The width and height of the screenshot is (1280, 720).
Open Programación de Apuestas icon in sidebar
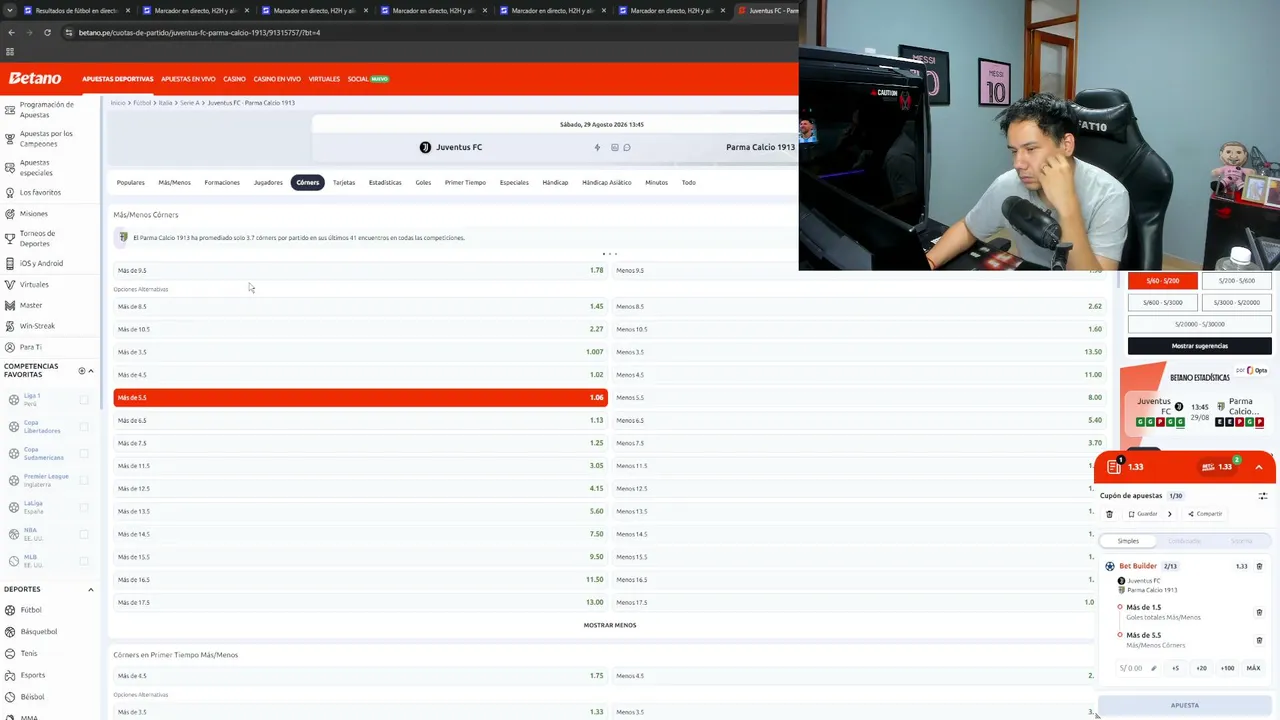pos(10,109)
